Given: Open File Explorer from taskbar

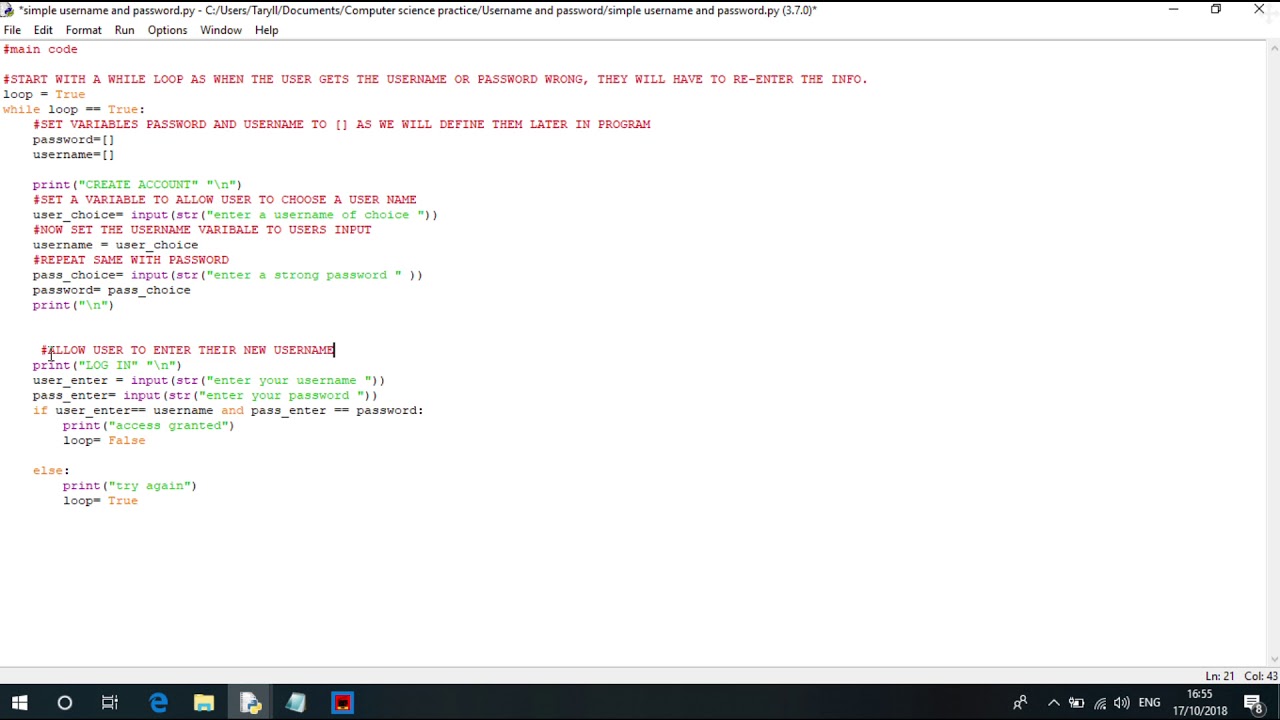Looking at the screenshot, I should point(204,703).
